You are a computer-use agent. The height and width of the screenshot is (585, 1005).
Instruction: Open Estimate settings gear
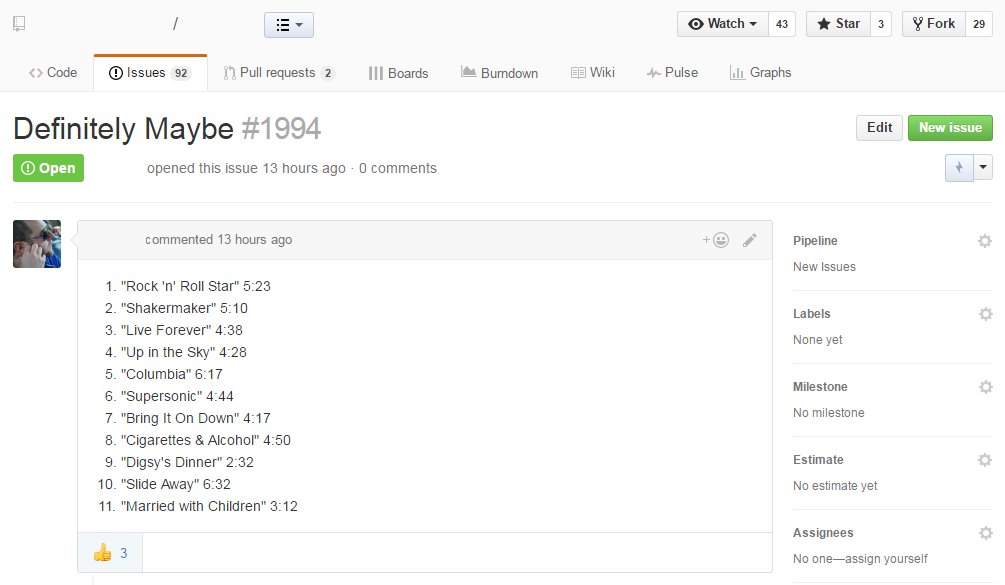click(x=984, y=460)
